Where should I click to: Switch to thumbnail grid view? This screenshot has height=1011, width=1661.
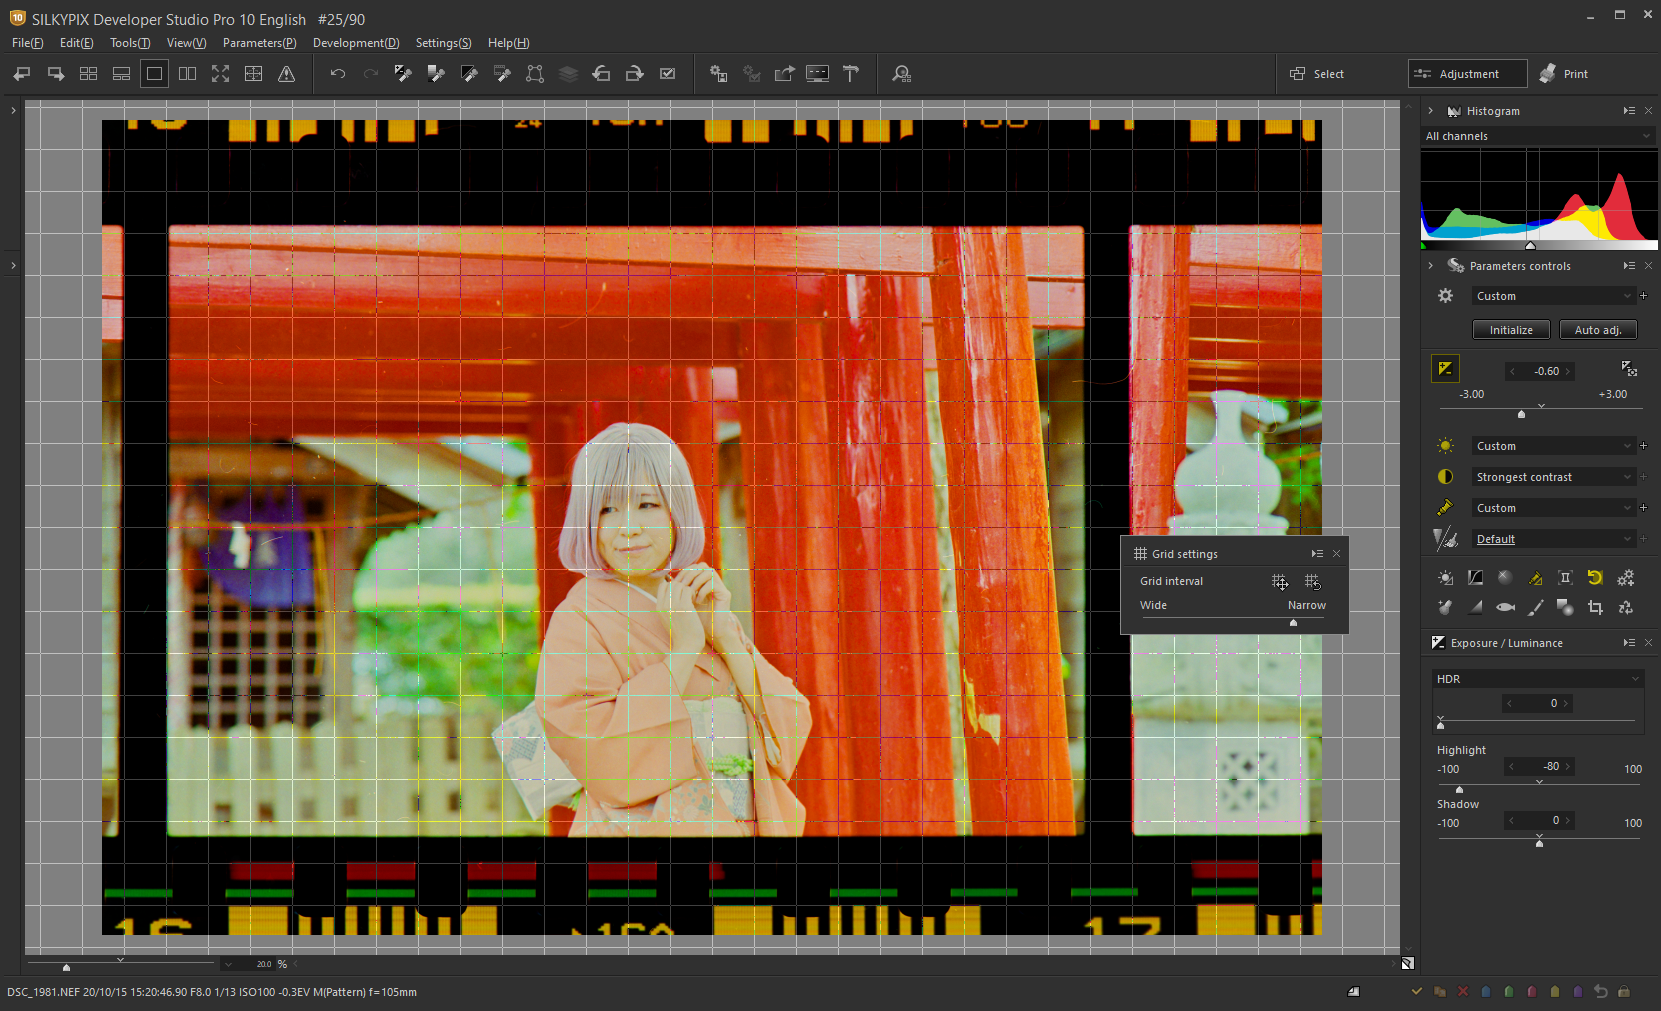[89, 74]
